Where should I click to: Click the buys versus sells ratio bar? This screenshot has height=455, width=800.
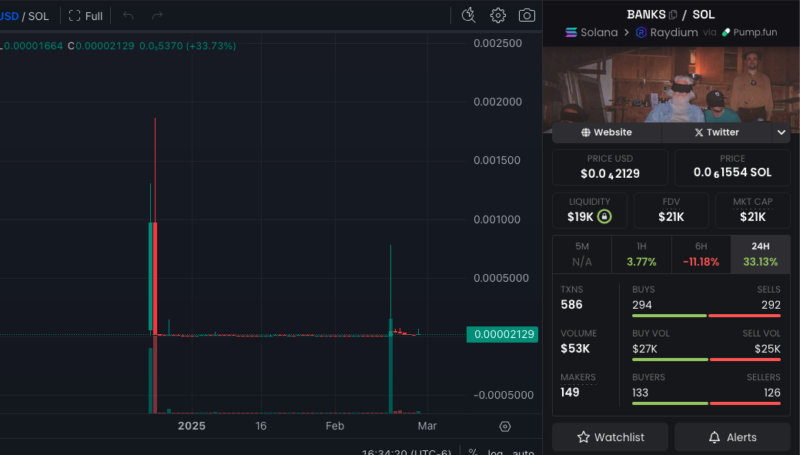706,316
